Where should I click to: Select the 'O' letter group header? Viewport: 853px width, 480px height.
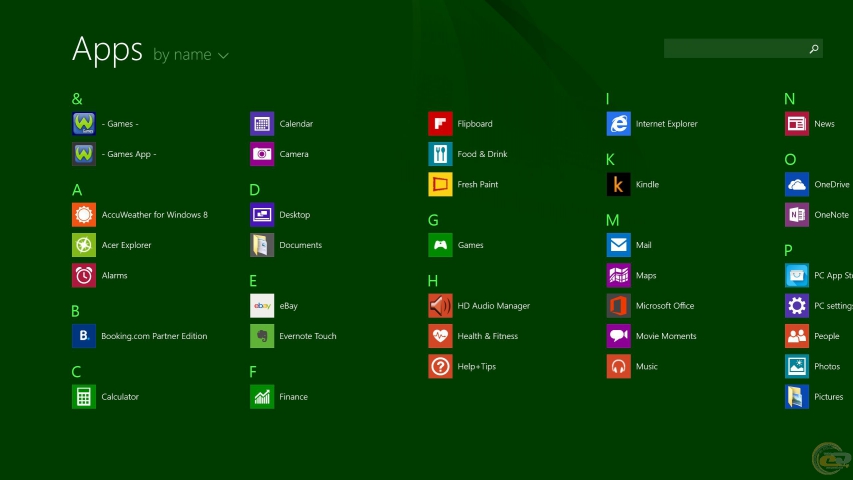pos(790,159)
